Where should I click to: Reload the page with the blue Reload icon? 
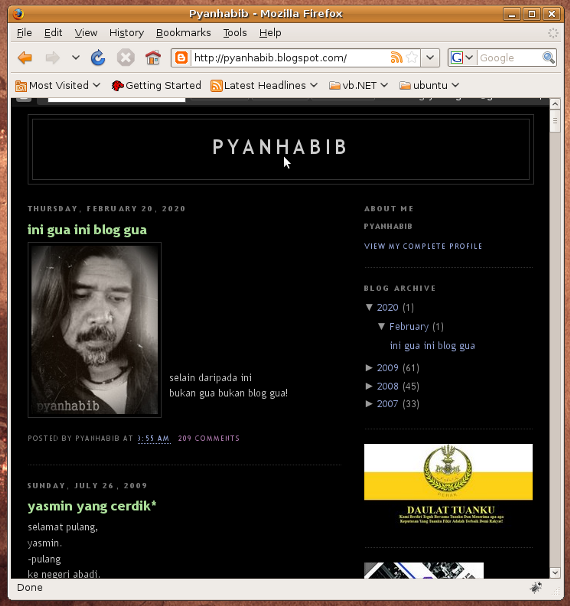click(x=98, y=58)
